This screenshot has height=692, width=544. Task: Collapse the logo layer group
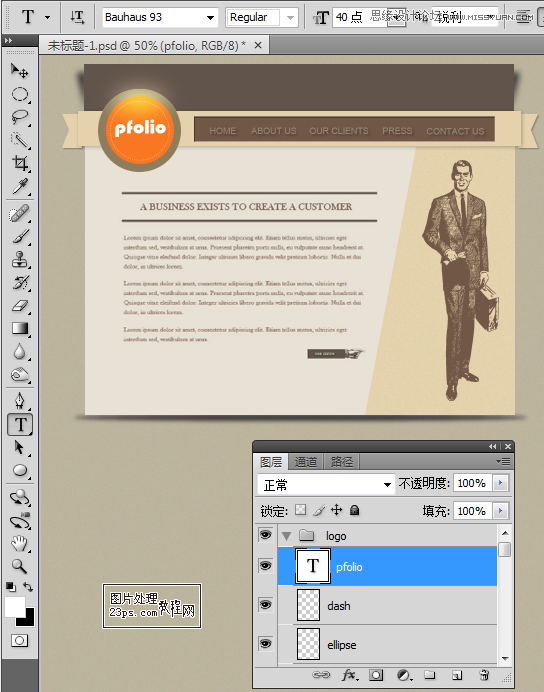coord(286,536)
